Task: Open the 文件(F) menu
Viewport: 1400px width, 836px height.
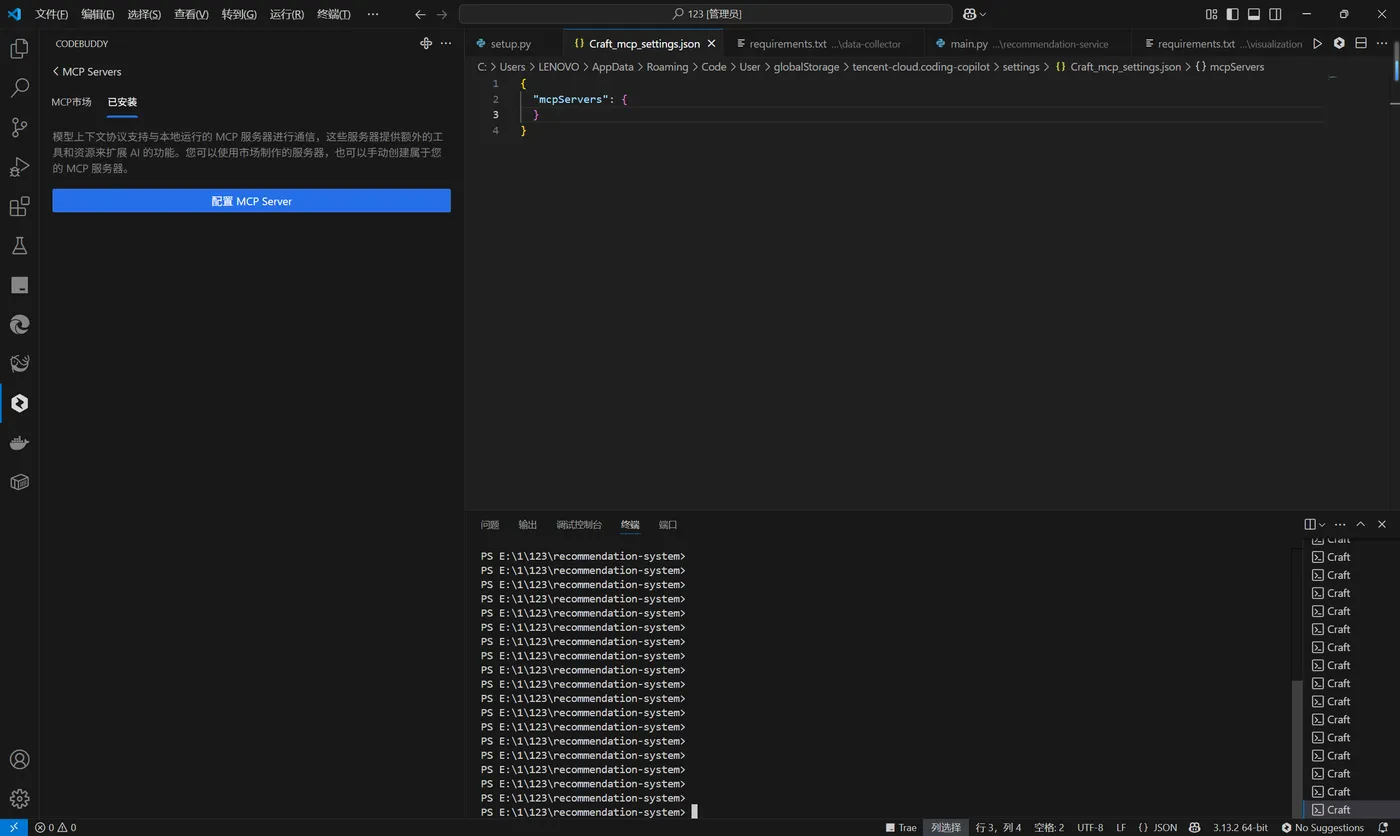Action: tap(52, 14)
